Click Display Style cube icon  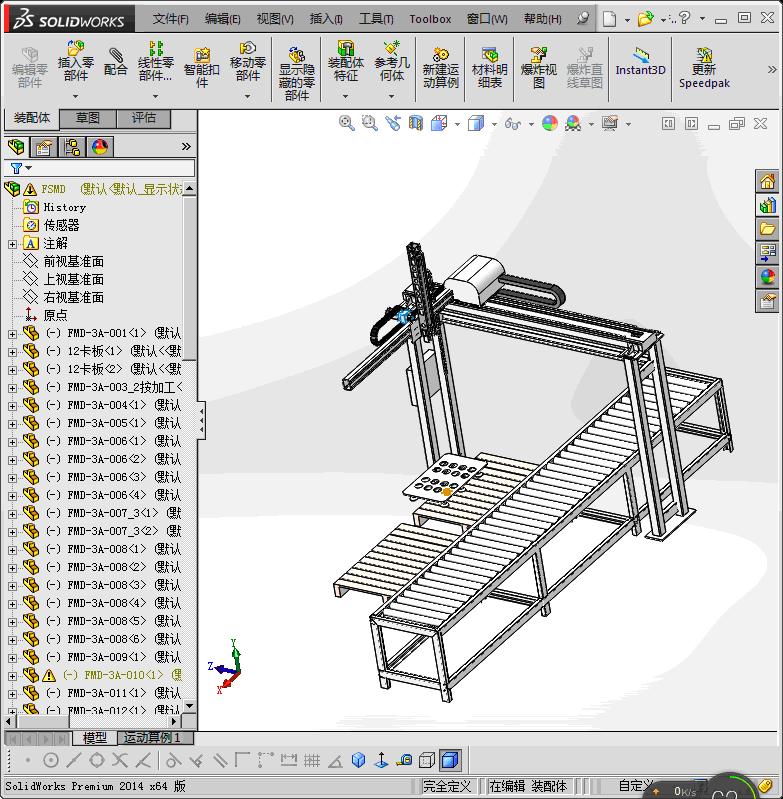coord(476,123)
